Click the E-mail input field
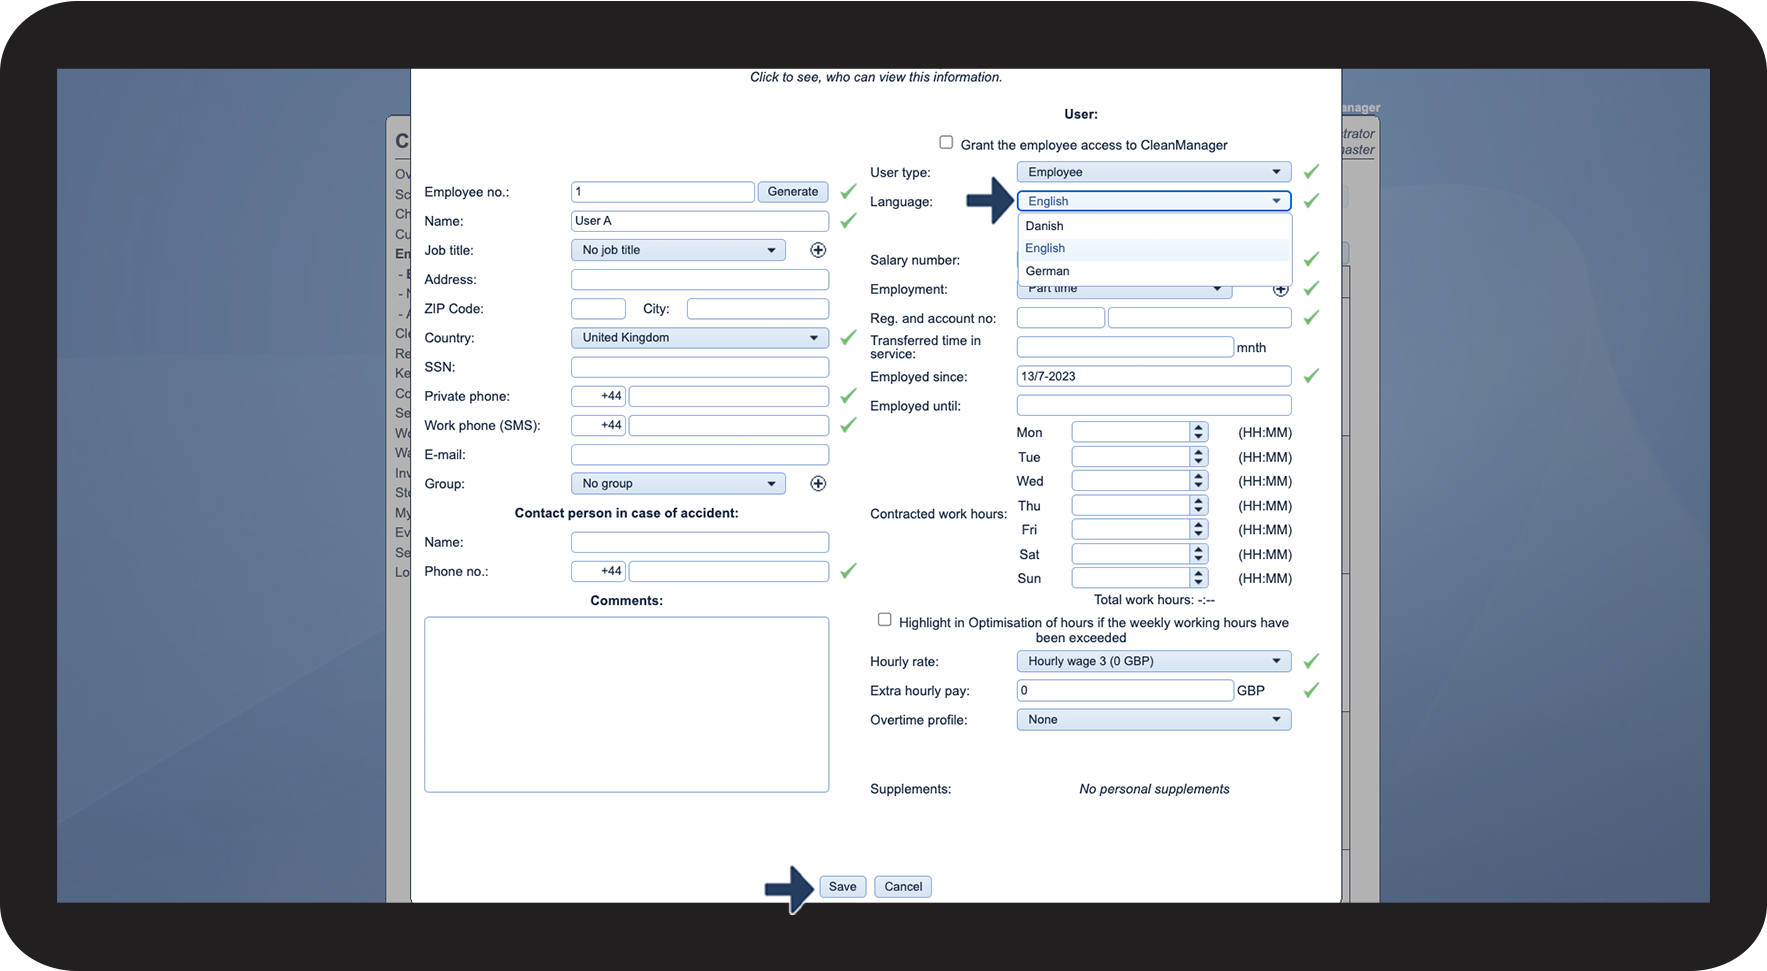 click(700, 455)
